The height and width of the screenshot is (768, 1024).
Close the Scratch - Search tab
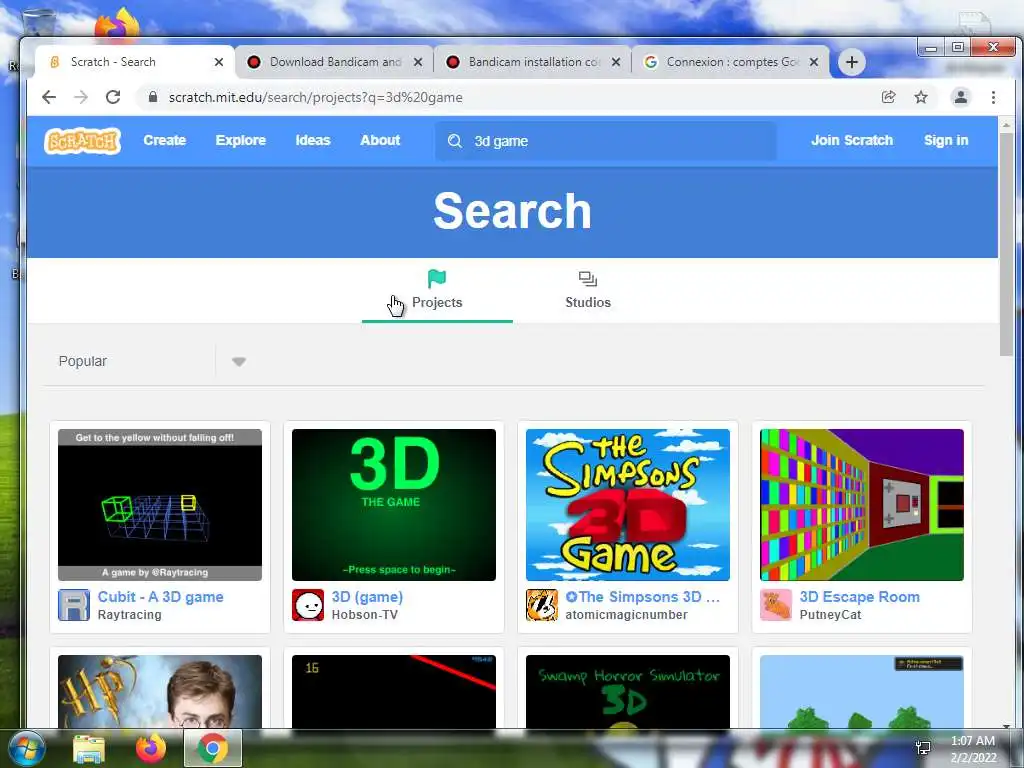(219, 62)
